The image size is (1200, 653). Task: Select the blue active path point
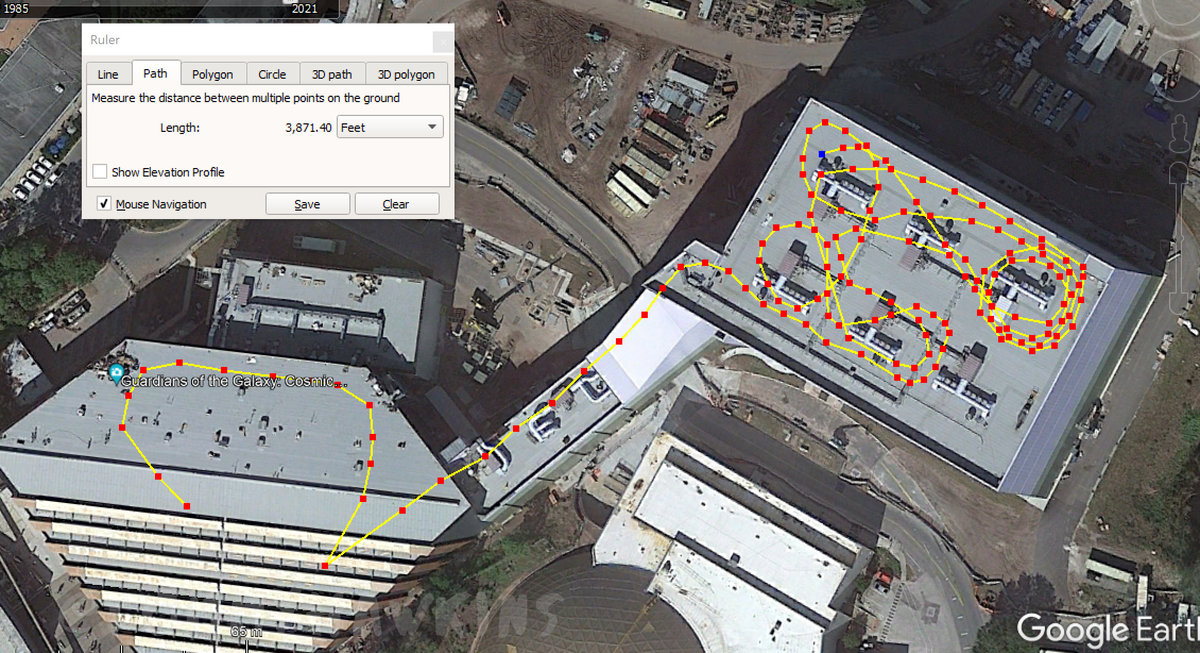click(x=822, y=154)
